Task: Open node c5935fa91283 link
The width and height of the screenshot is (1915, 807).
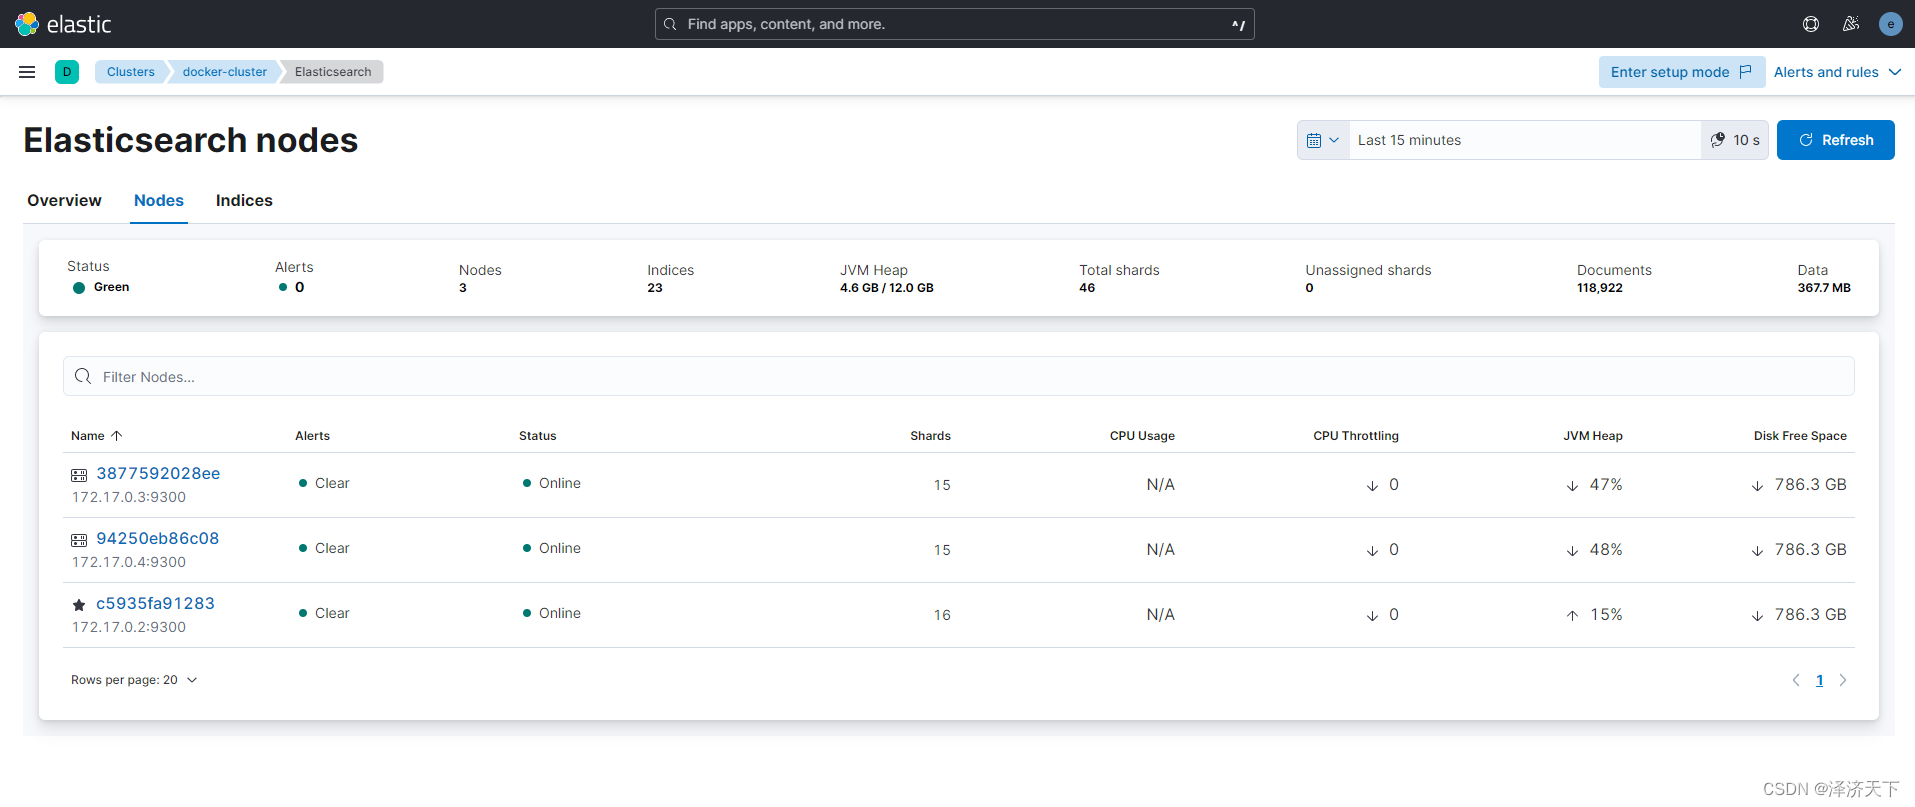Action: click(x=155, y=604)
